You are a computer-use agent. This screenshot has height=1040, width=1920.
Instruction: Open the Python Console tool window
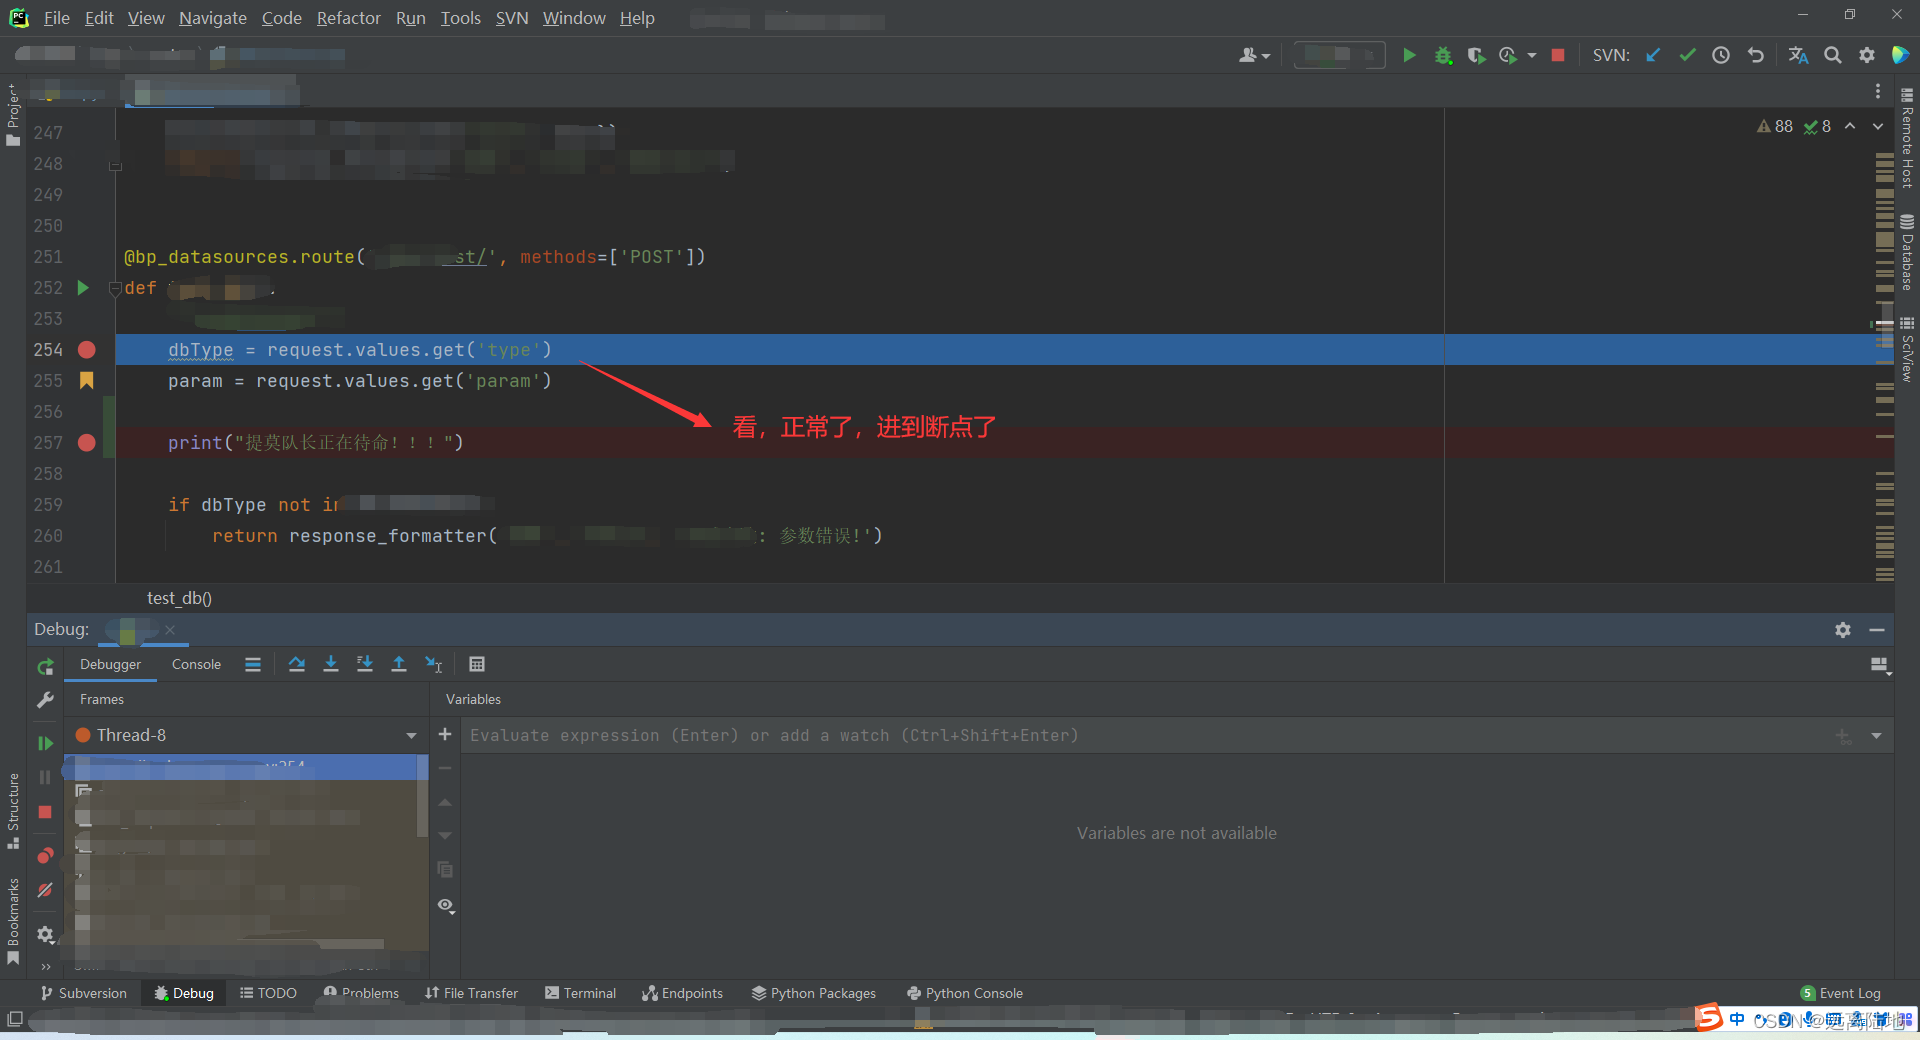pos(964,993)
